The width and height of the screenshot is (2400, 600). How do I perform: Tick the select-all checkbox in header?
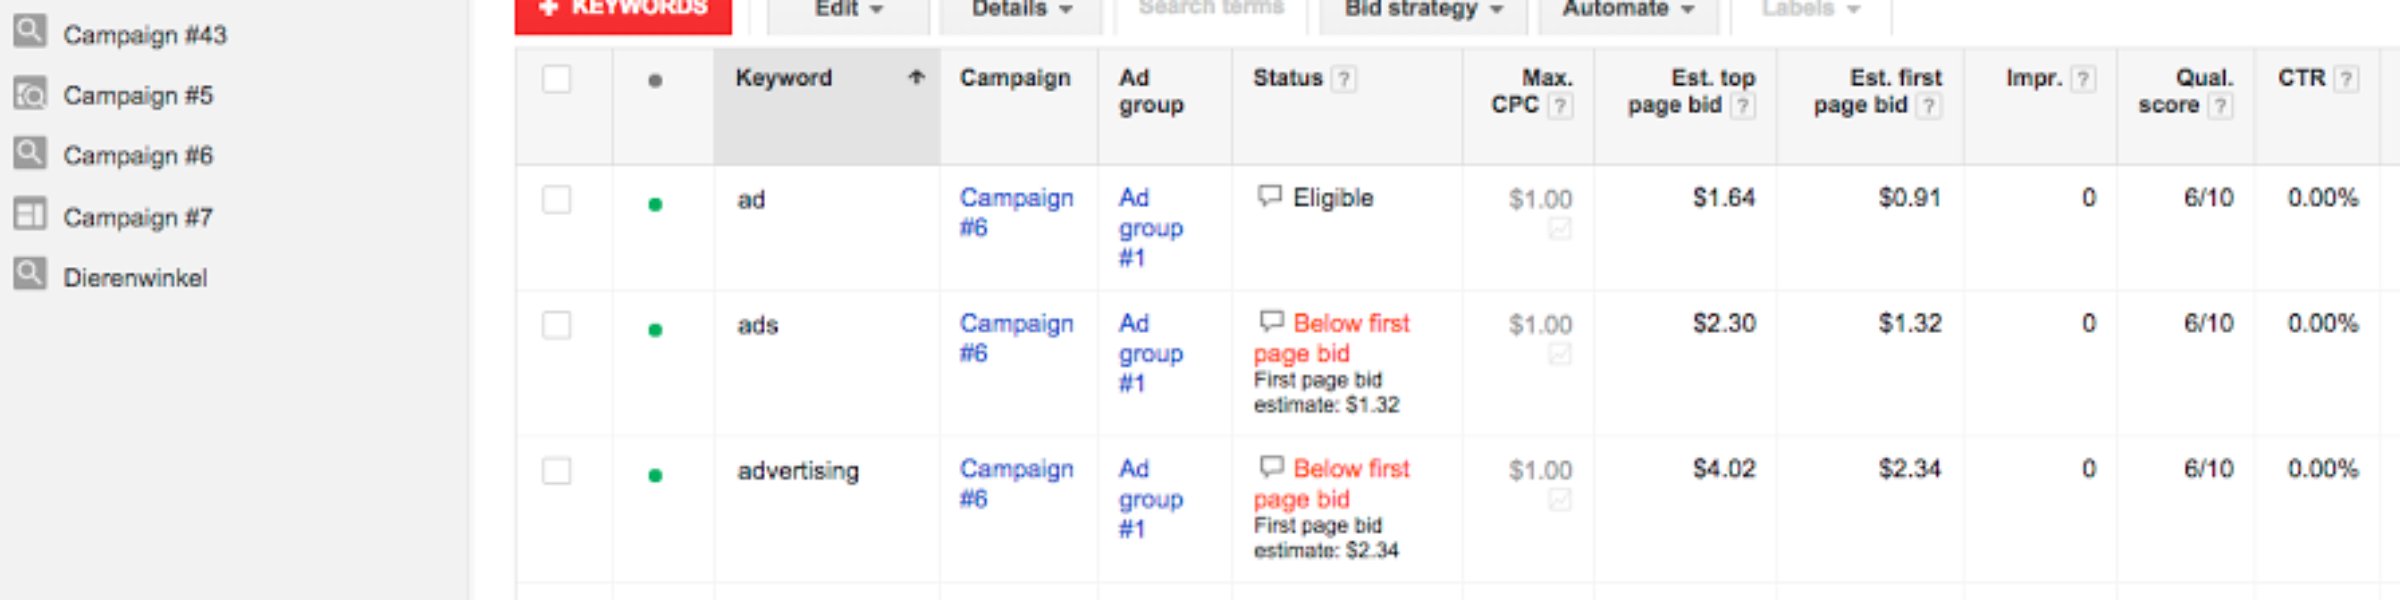point(557,79)
